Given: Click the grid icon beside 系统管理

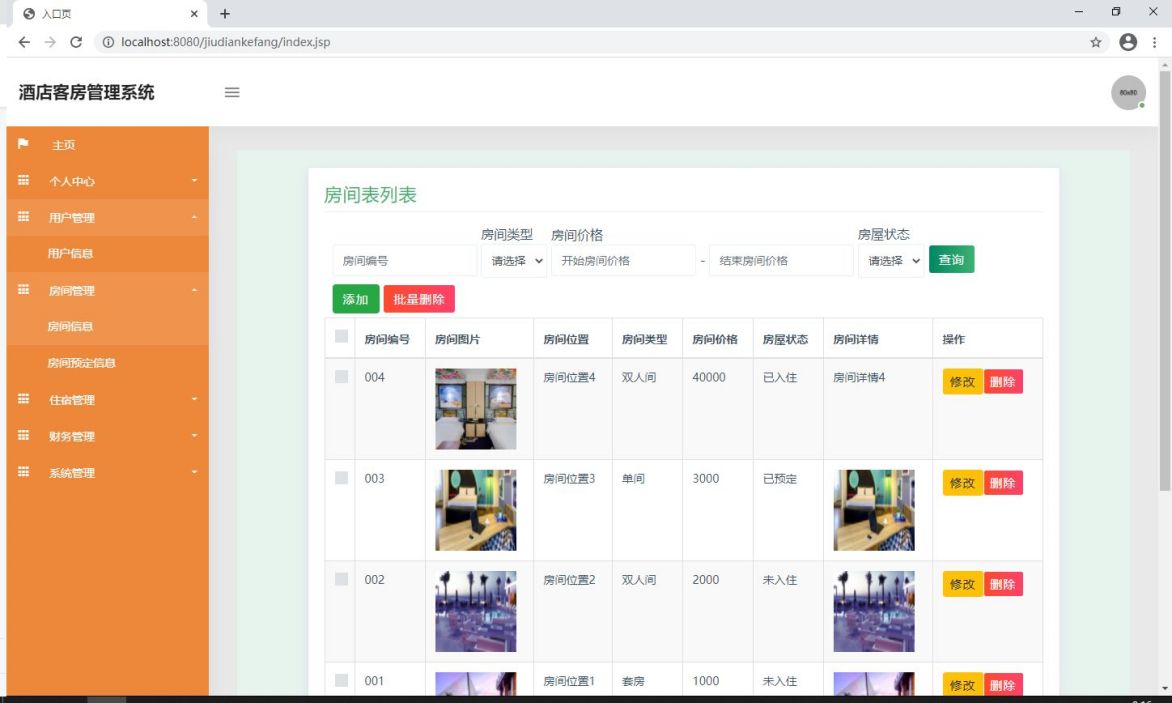Looking at the screenshot, I should [x=23, y=472].
